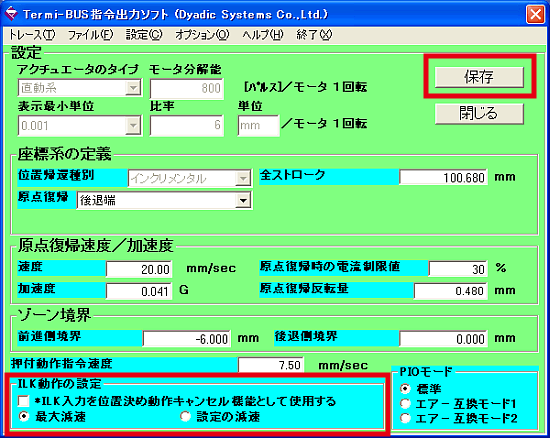Close the window with the red X button
550x438 pixels.
point(535,14)
